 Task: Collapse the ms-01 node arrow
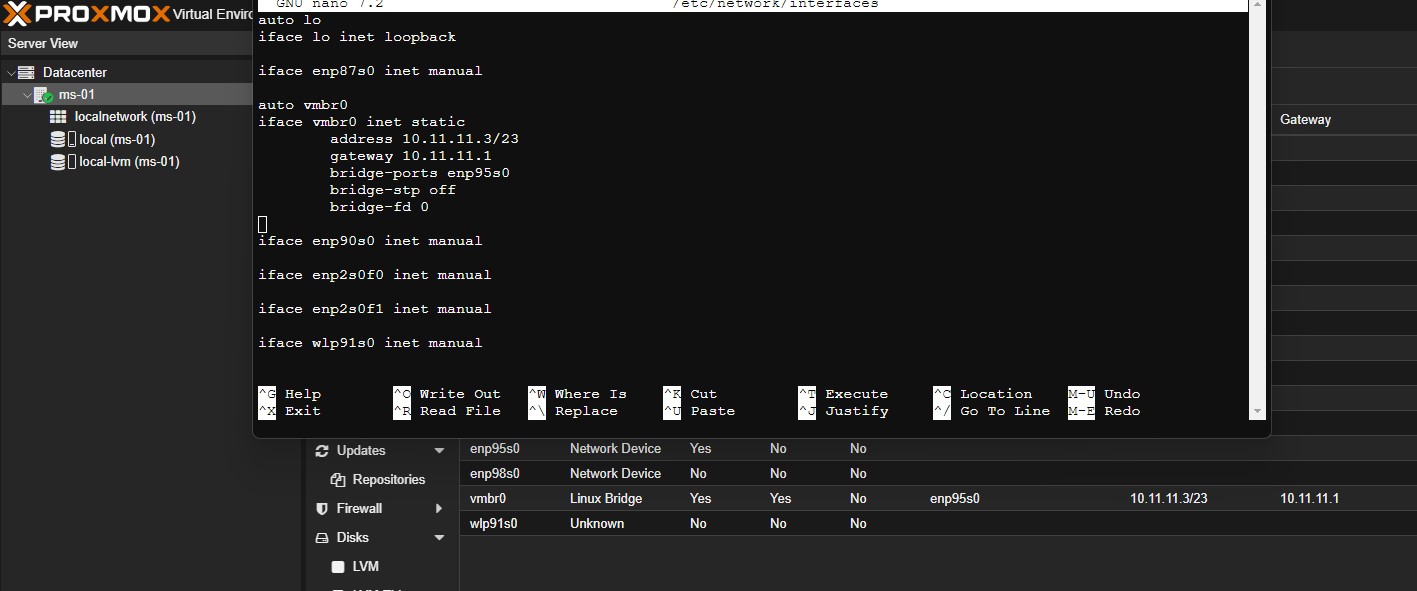pos(27,95)
